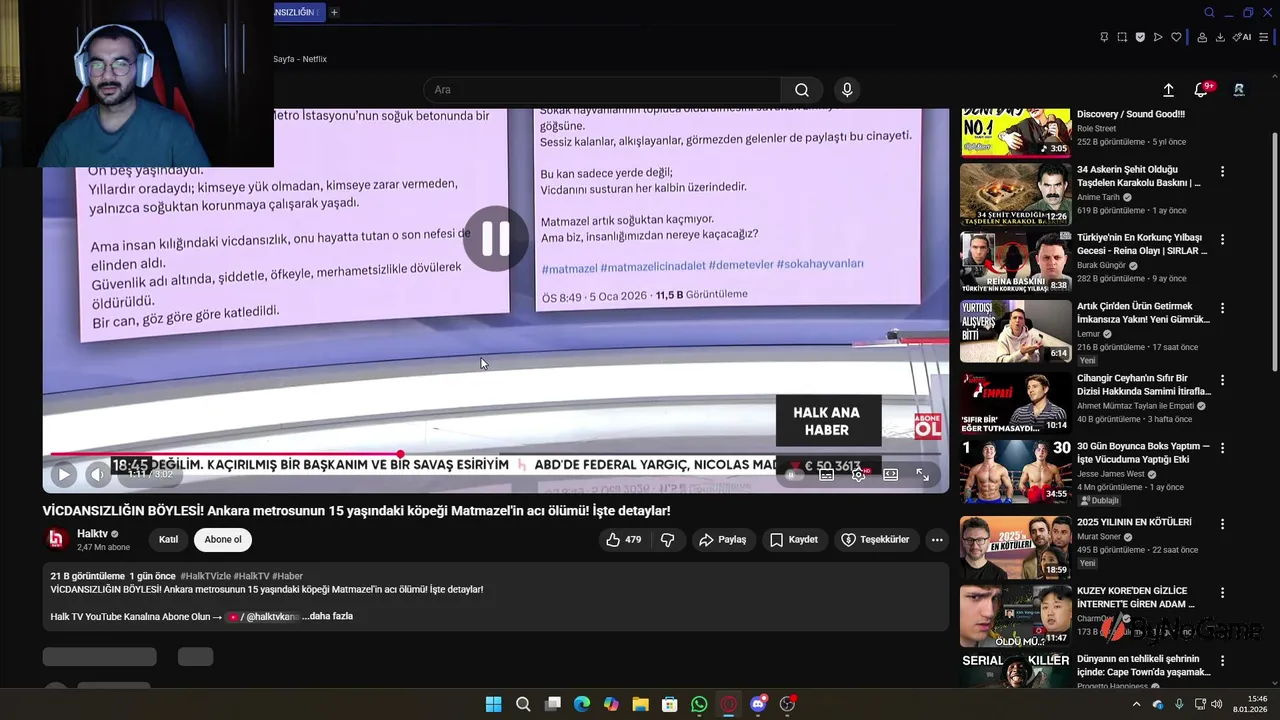Image resolution: width=1280 pixels, height=720 pixels.
Task: Open a new browser tab with plus
Action: coord(334,12)
